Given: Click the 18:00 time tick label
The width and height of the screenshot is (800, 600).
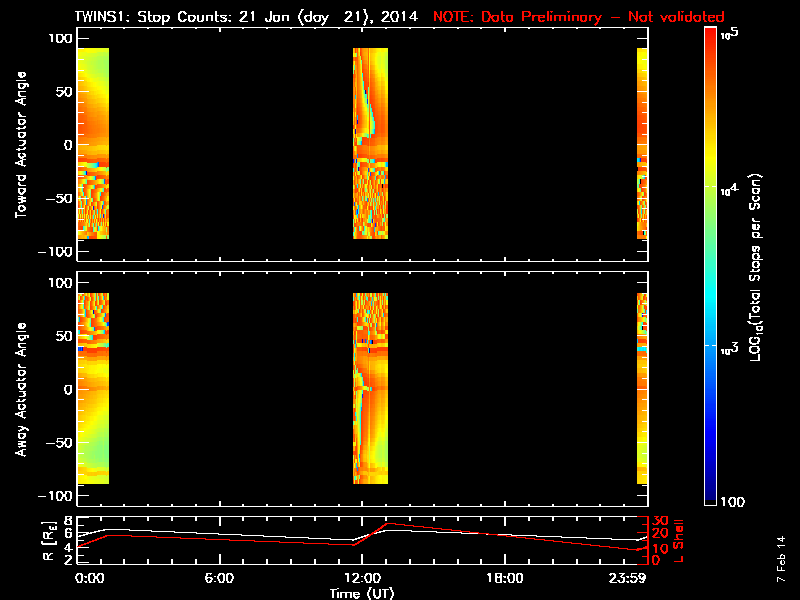Looking at the screenshot, I should tap(504, 578).
